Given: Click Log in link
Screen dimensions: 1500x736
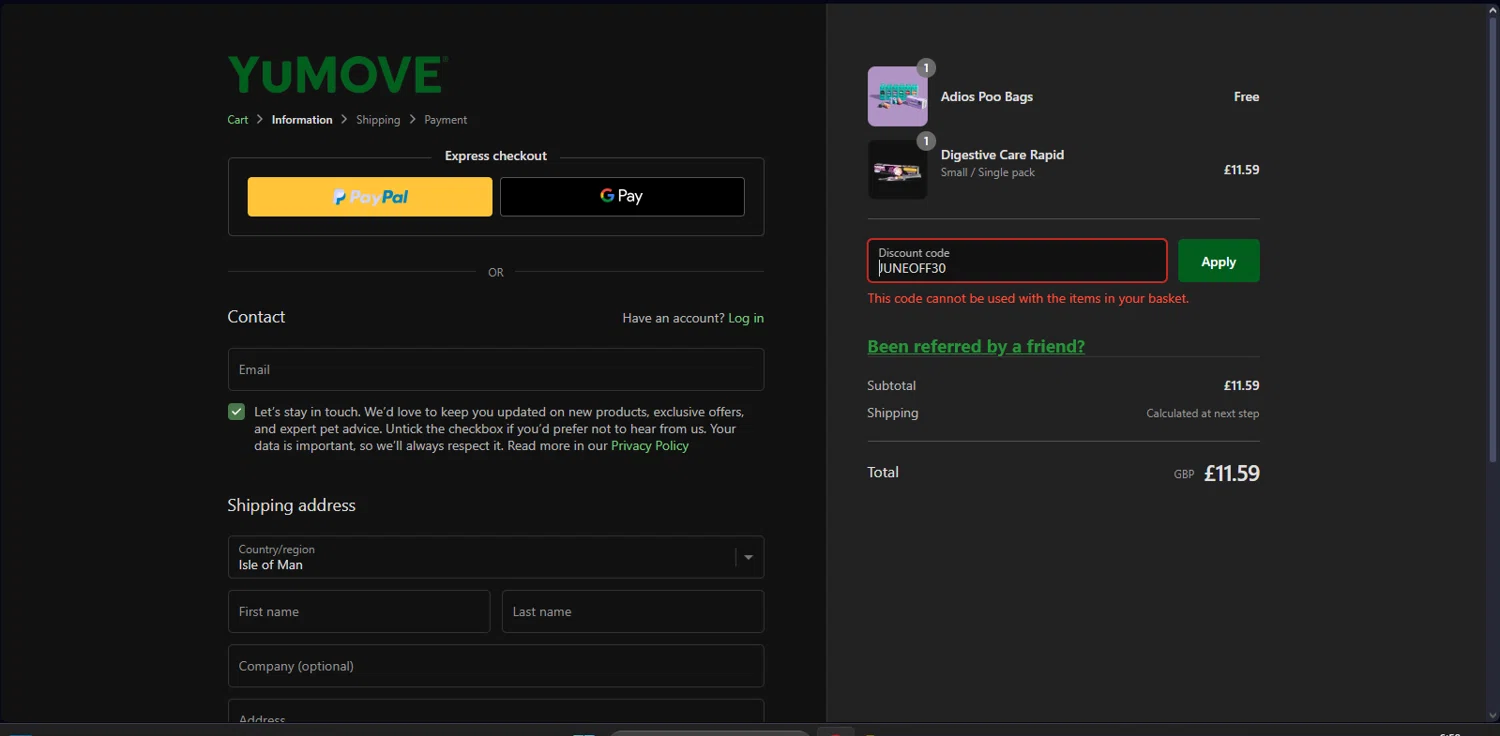Looking at the screenshot, I should click(x=746, y=318).
